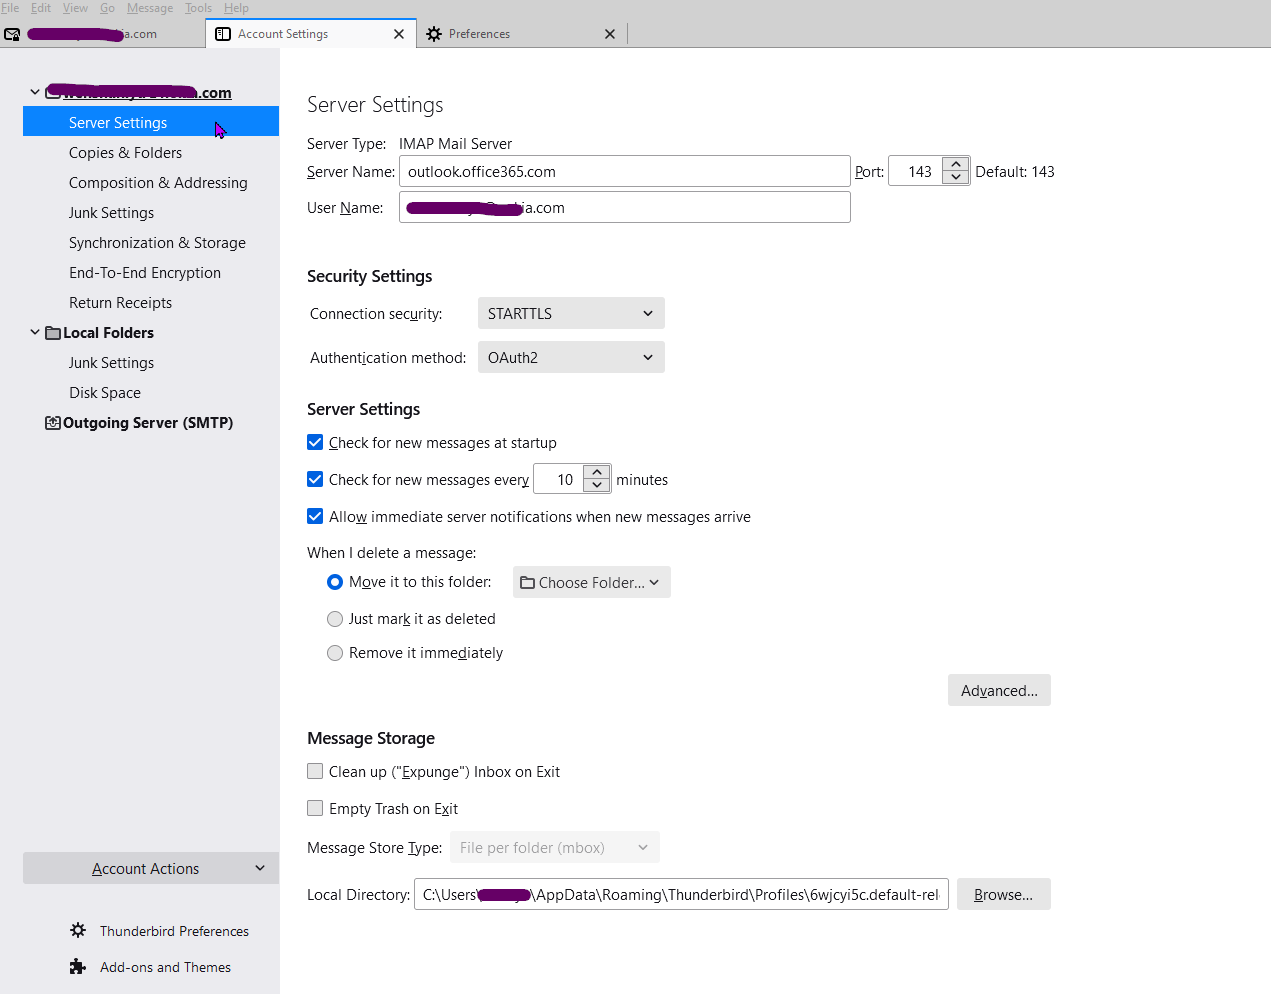This screenshot has height=994, width=1271.
Task: Open the Tools menu
Action: tap(198, 8)
